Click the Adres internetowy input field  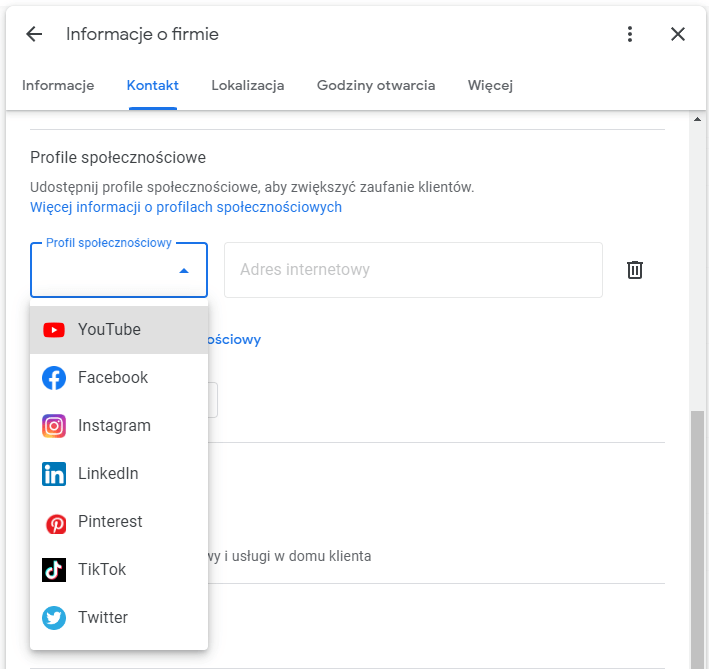pyautogui.click(x=413, y=270)
